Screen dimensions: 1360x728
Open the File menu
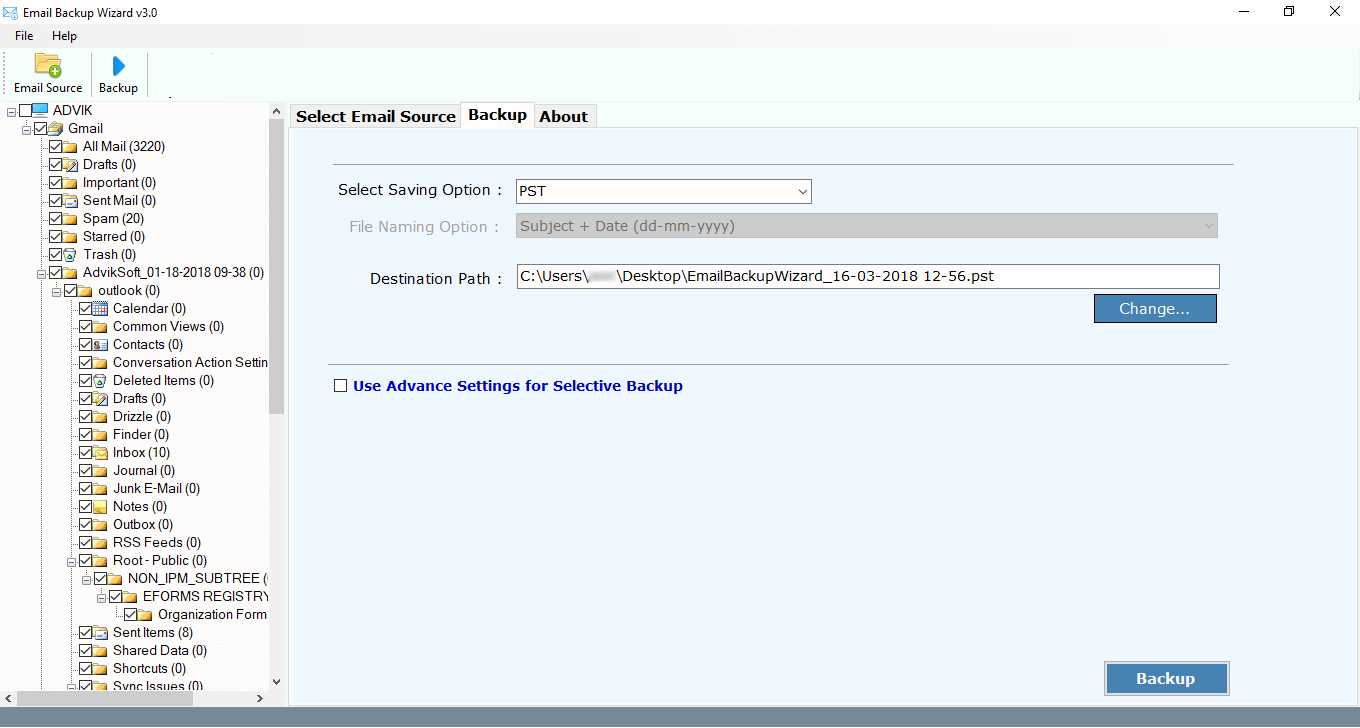click(x=24, y=36)
